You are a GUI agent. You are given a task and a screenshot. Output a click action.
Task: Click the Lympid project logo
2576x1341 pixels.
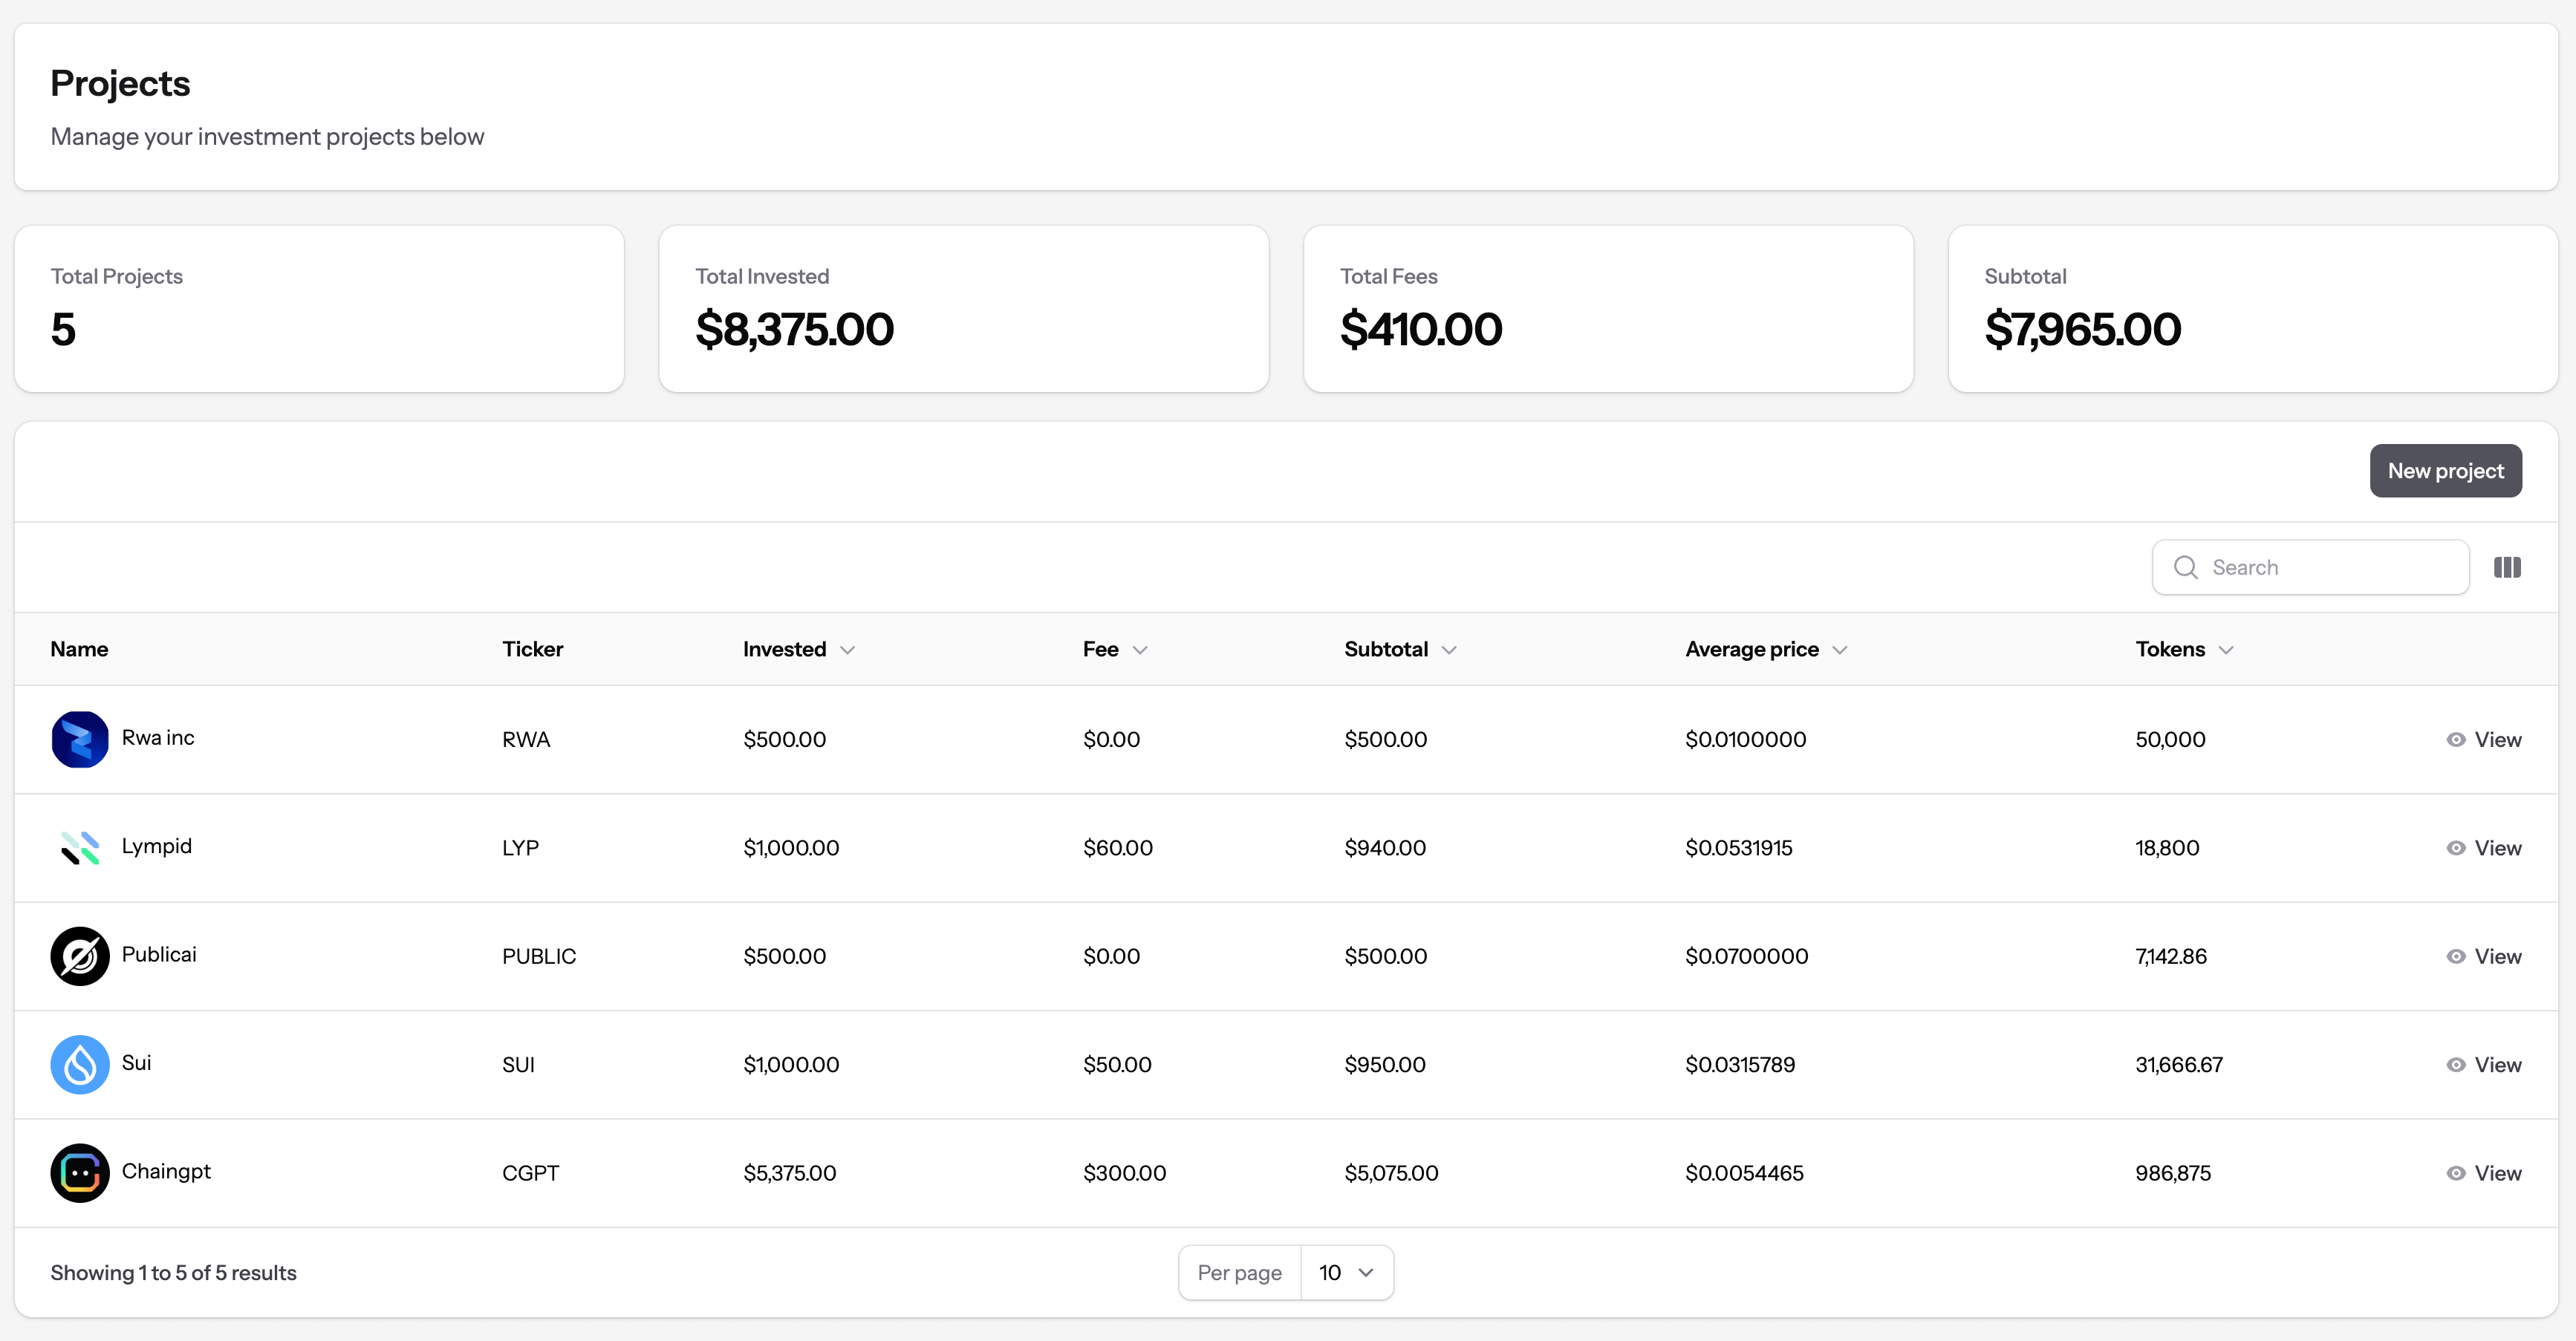tap(80, 848)
